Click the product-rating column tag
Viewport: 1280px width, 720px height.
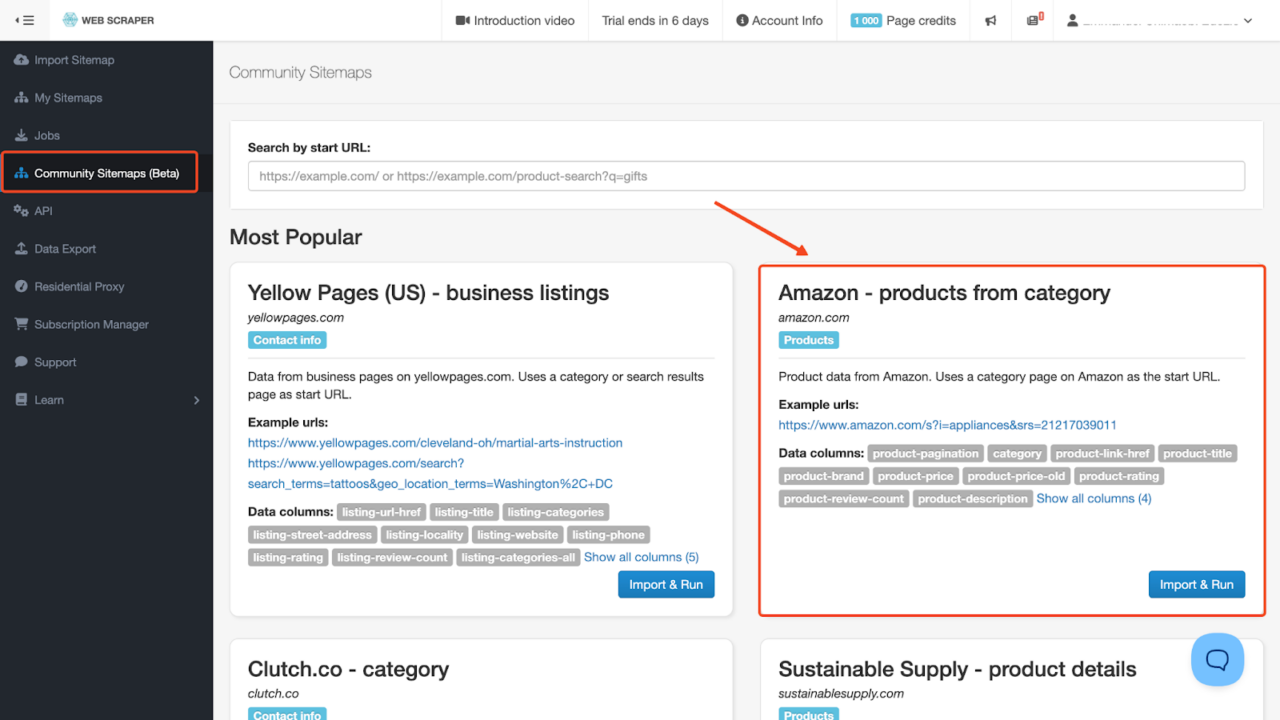click(1119, 476)
